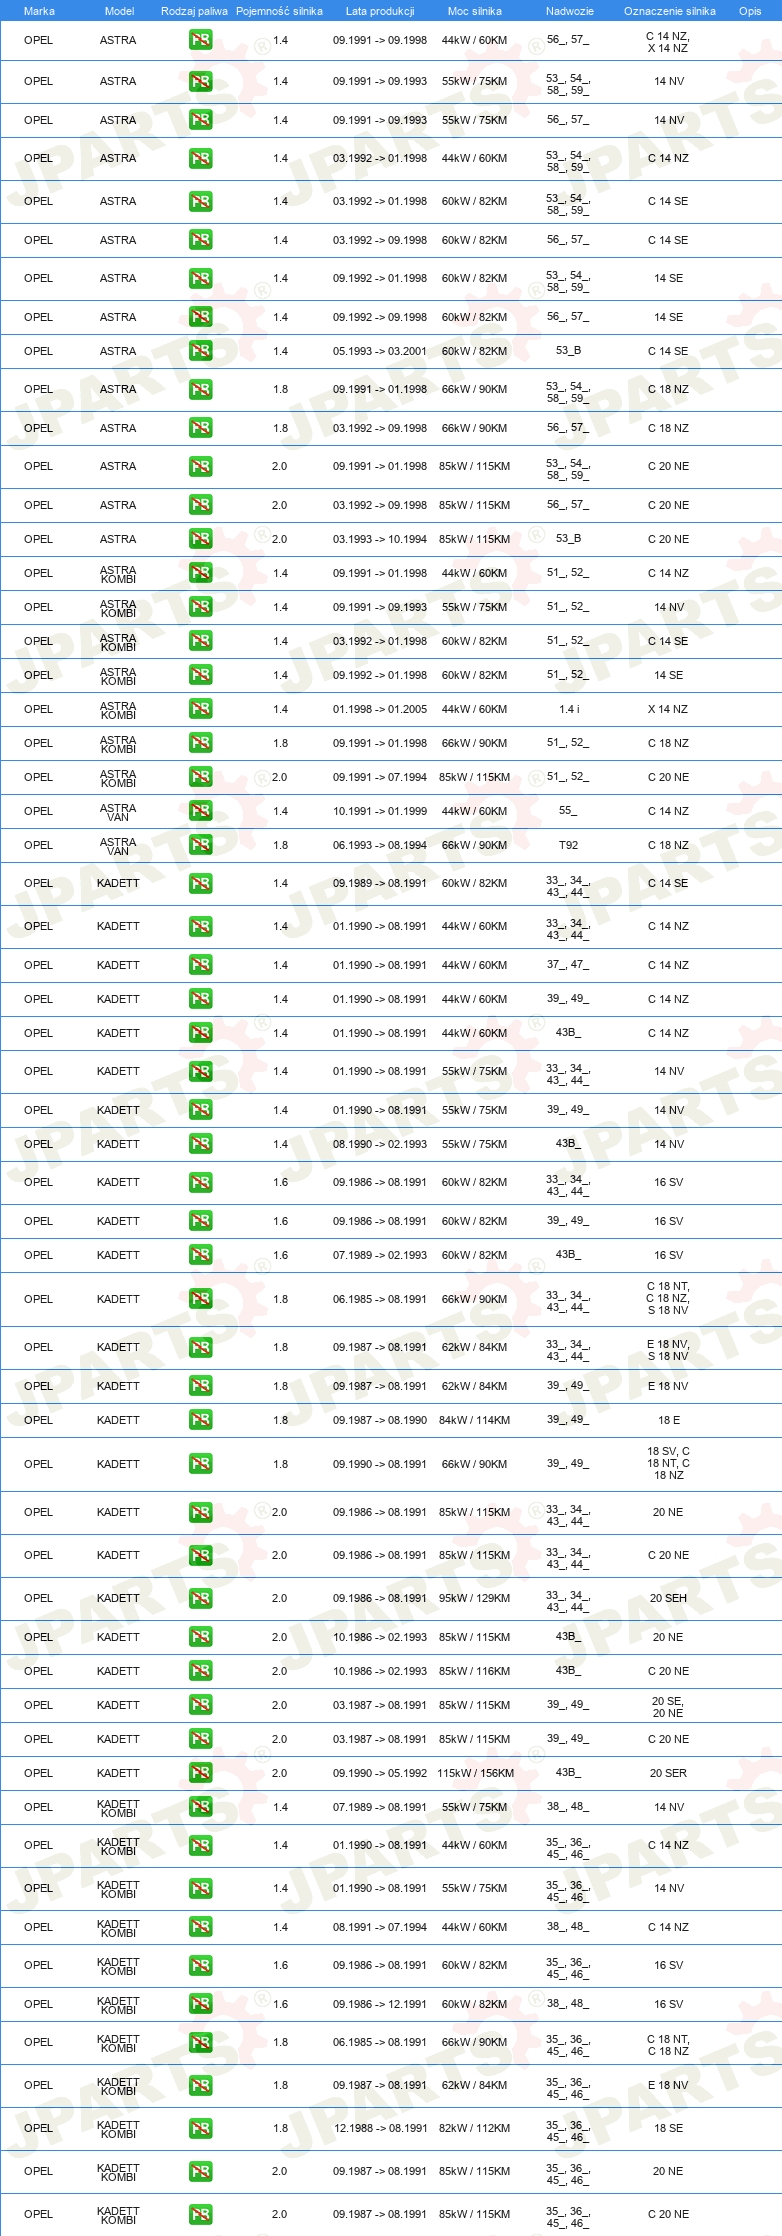Select the body cell '55_'
782x2236 pixels.
(x=568, y=811)
